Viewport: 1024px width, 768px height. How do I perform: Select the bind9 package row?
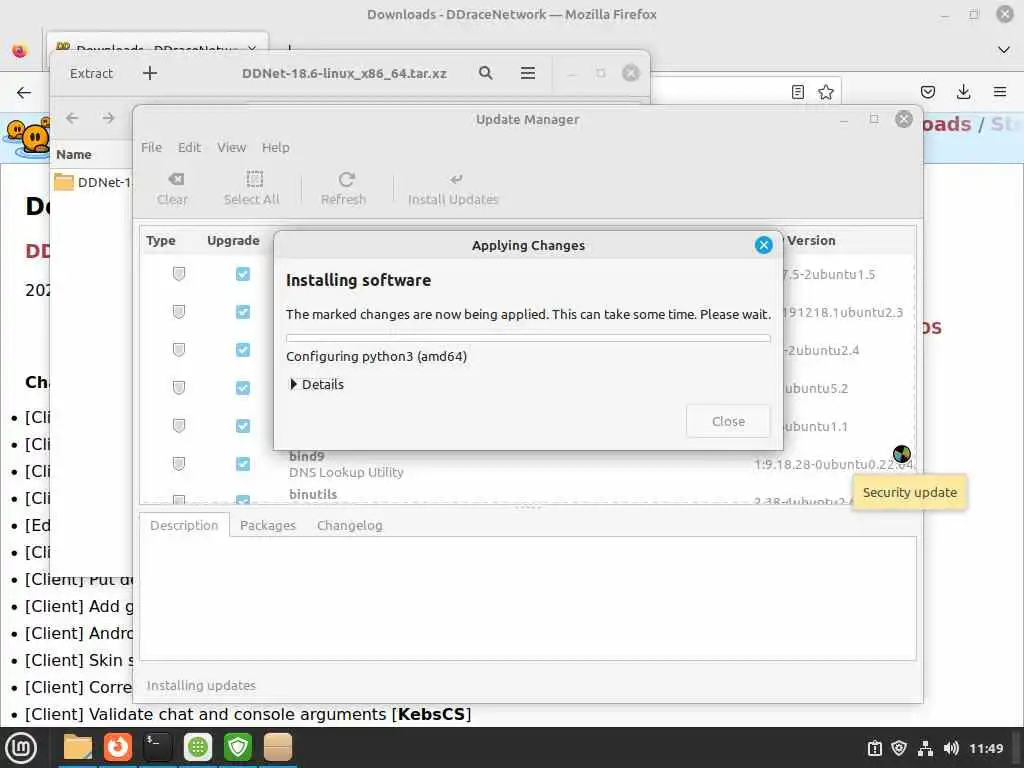(x=528, y=464)
